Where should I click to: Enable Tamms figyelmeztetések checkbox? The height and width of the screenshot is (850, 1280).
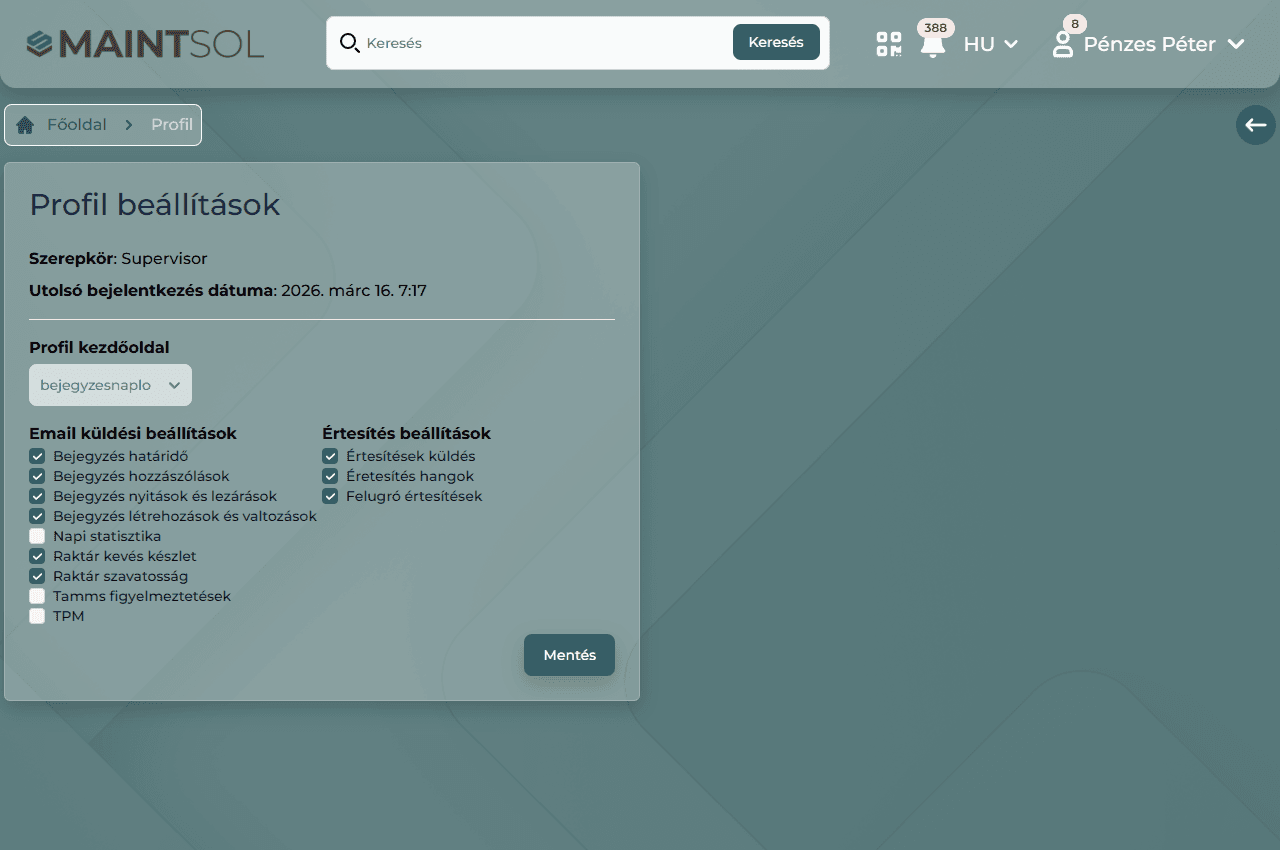click(x=37, y=597)
